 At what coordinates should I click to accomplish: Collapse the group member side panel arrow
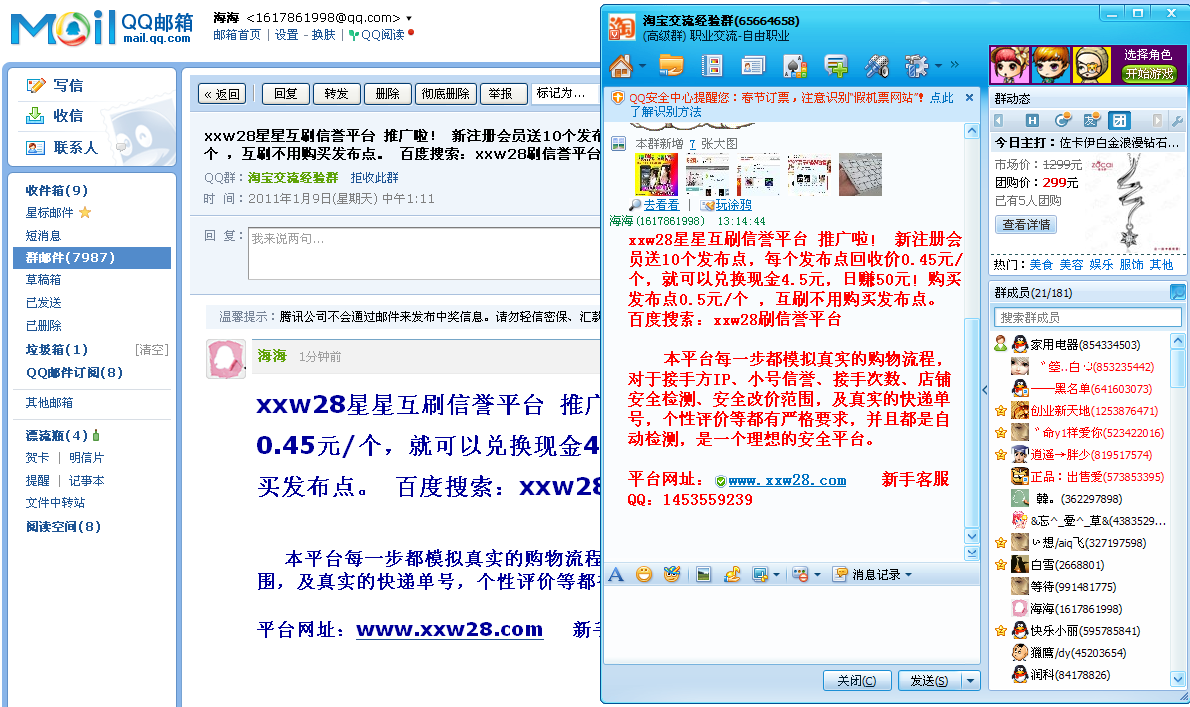[984, 390]
